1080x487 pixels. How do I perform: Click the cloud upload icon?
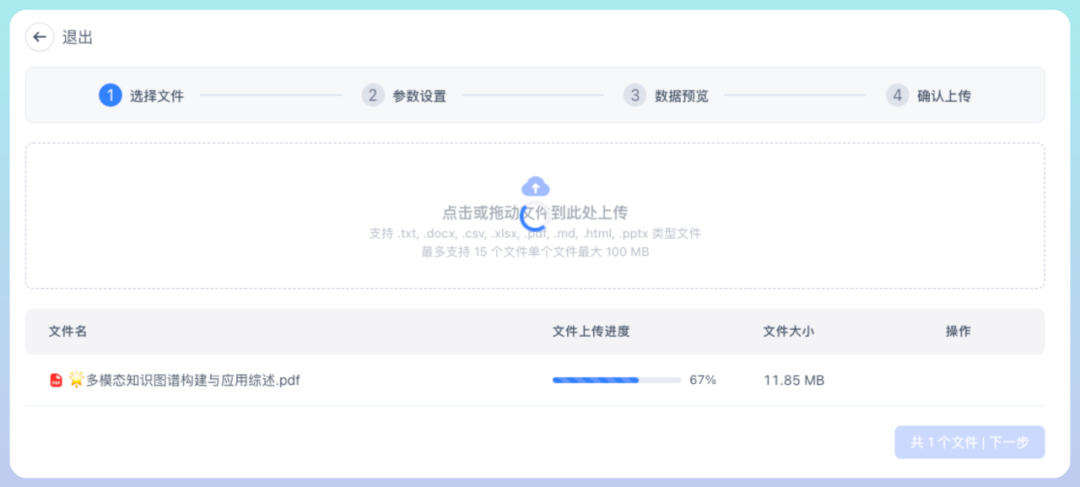click(535, 187)
